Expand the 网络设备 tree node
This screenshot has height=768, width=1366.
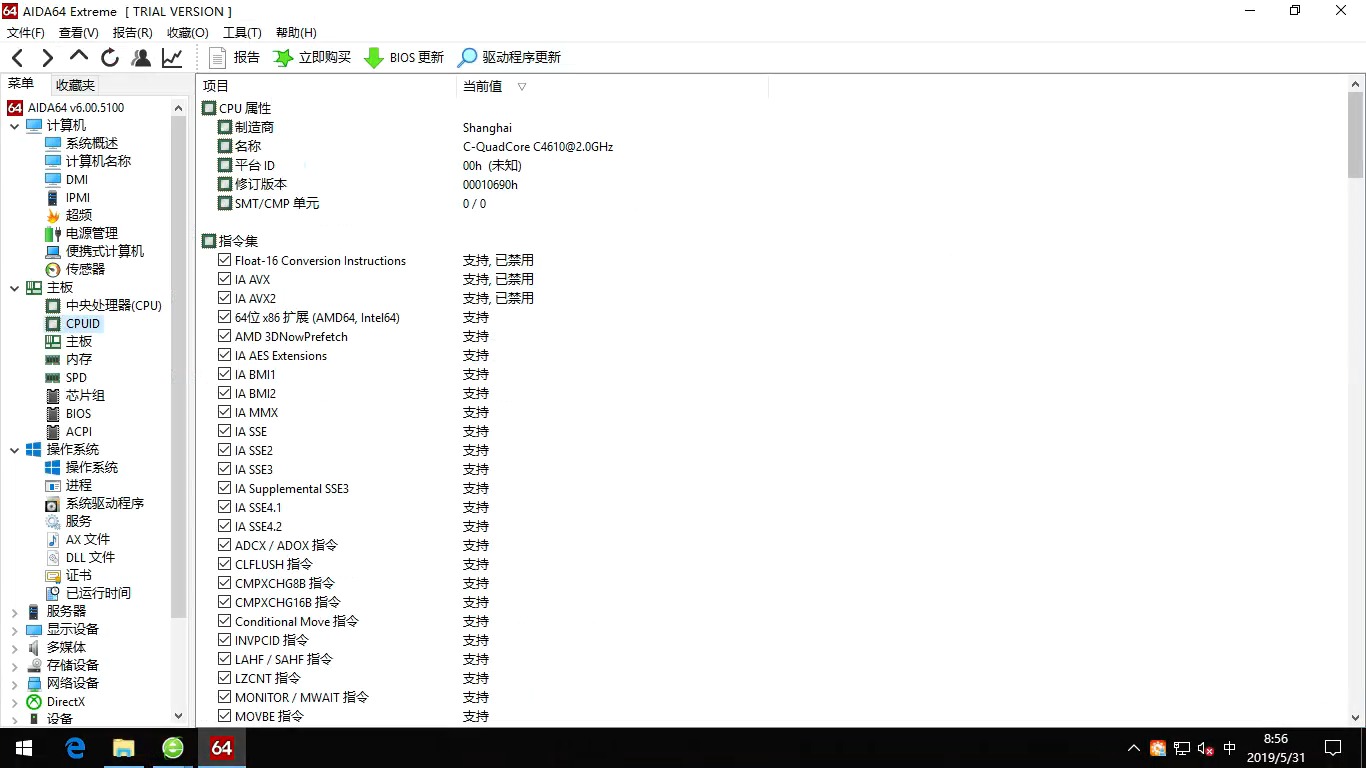(x=15, y=684)
